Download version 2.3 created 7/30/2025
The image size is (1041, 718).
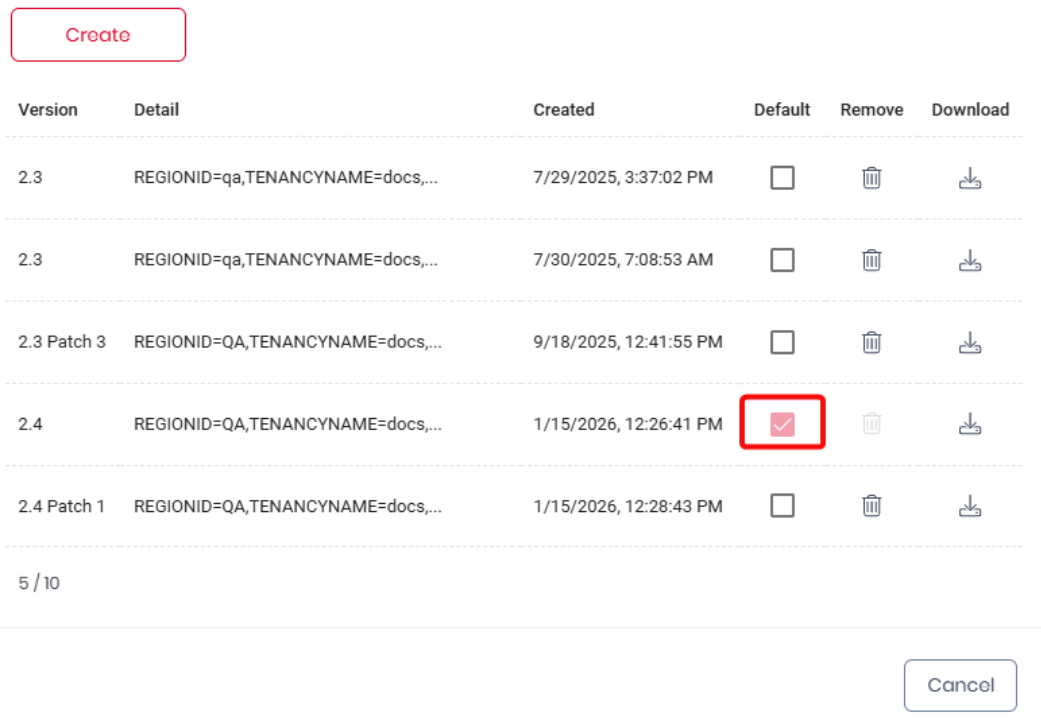pos(969,260)
